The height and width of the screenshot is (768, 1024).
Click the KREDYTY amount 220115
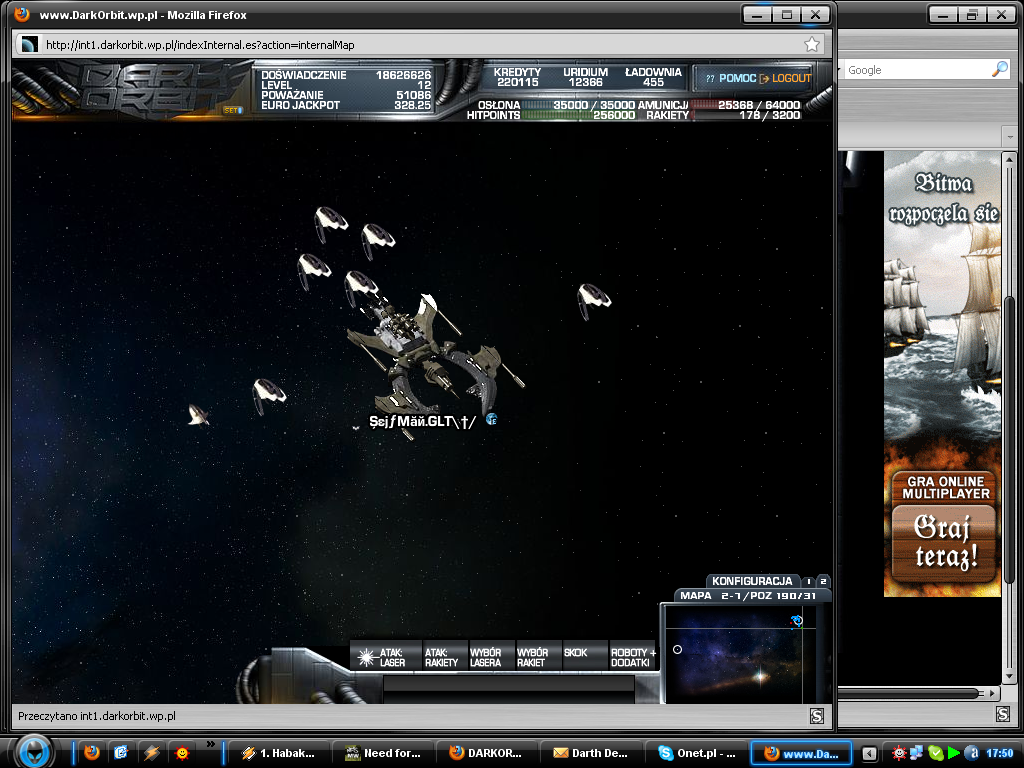tap(517, 82)
